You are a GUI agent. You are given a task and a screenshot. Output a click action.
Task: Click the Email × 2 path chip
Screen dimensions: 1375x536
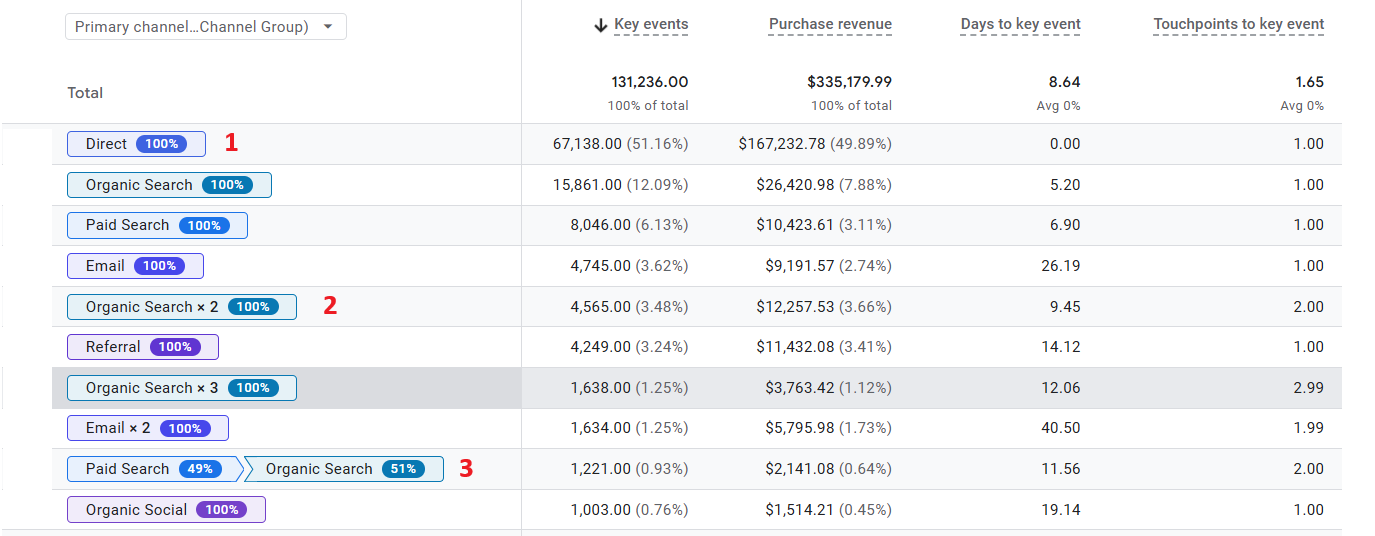147,428
